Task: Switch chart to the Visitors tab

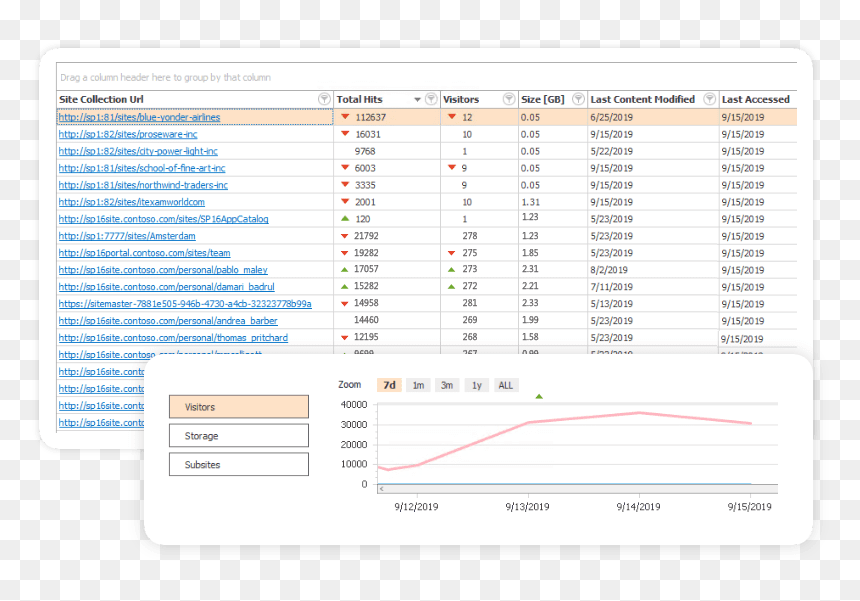Action: pyautogui.click(x=239, y=407)
